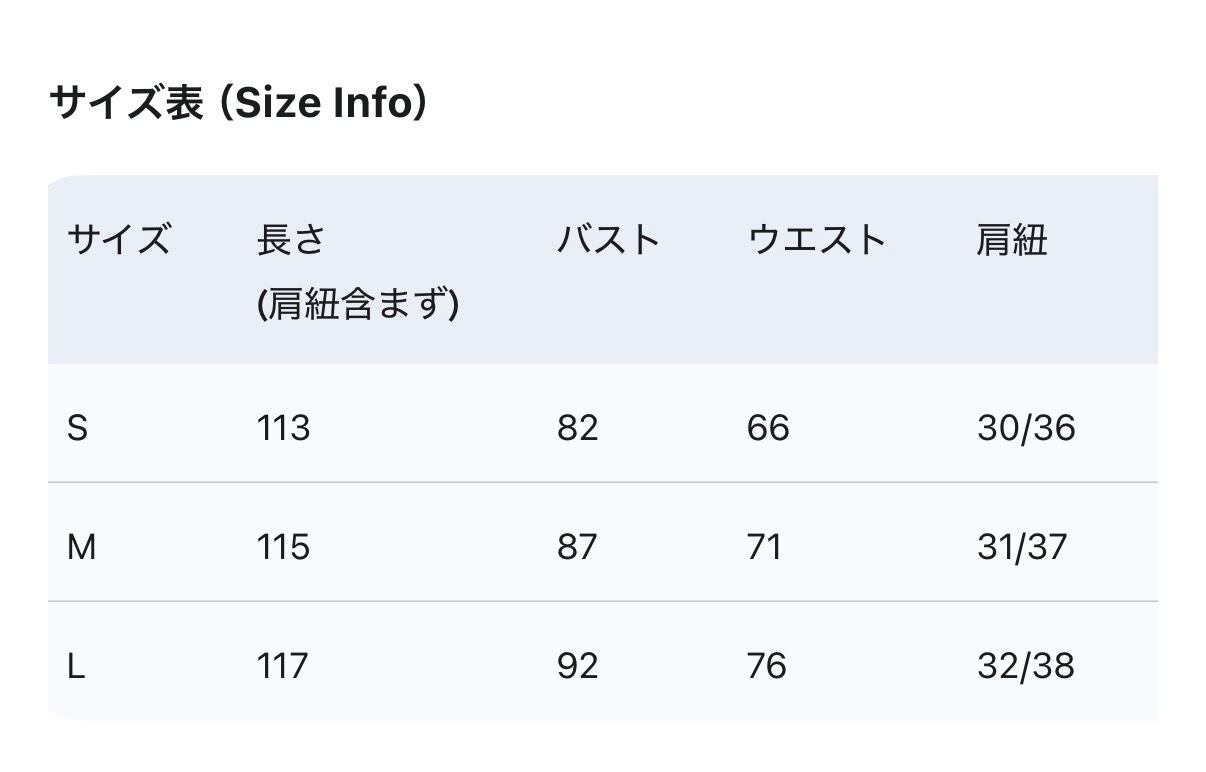Select the strap value 30/36 cell
The height and width of the screenshot is (772, 1206).
[x=1026, y=428]
